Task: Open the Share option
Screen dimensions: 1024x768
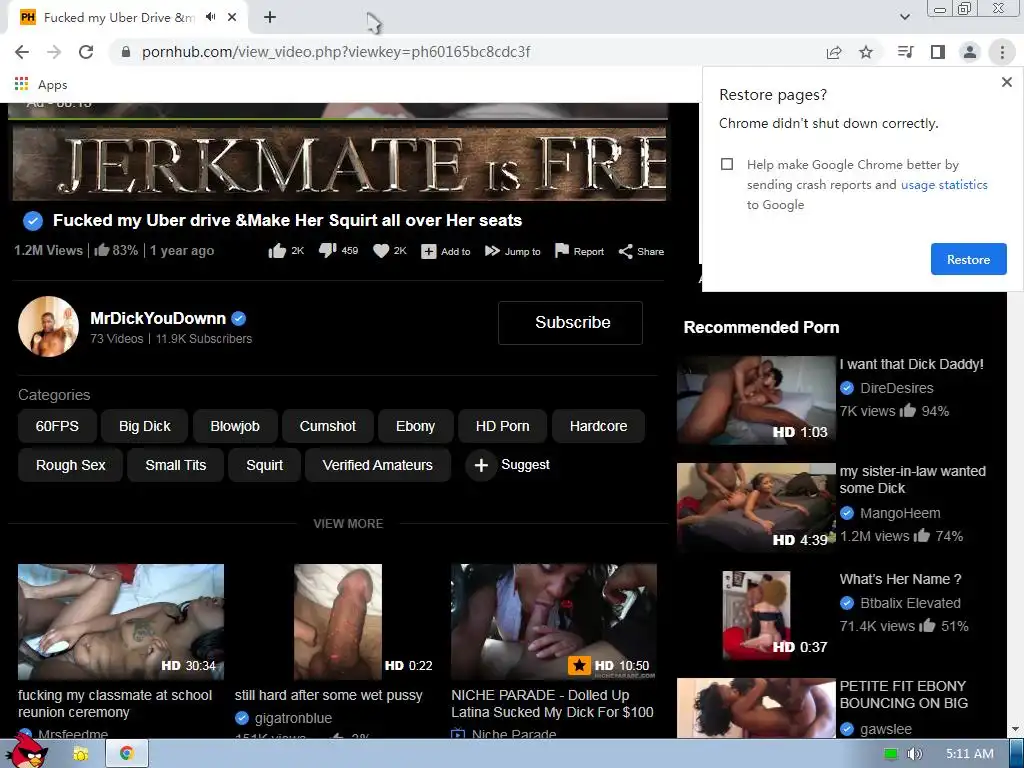Action: 641,251
